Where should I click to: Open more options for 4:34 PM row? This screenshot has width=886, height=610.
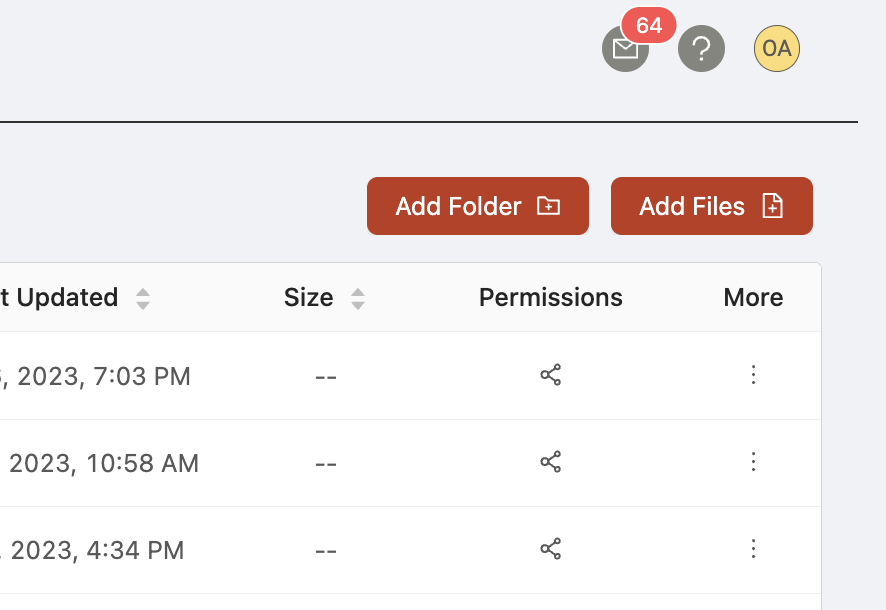click(x=753, y=549)
